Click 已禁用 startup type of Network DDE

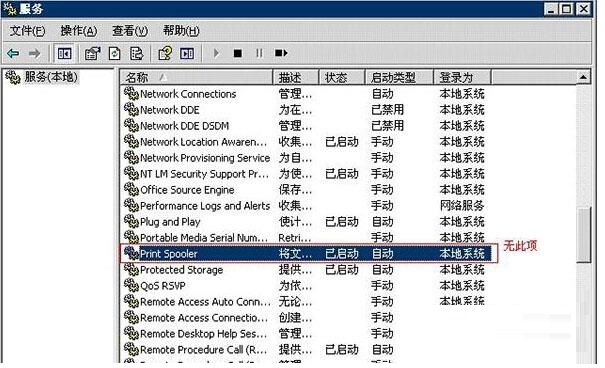(x=387, y=110)
